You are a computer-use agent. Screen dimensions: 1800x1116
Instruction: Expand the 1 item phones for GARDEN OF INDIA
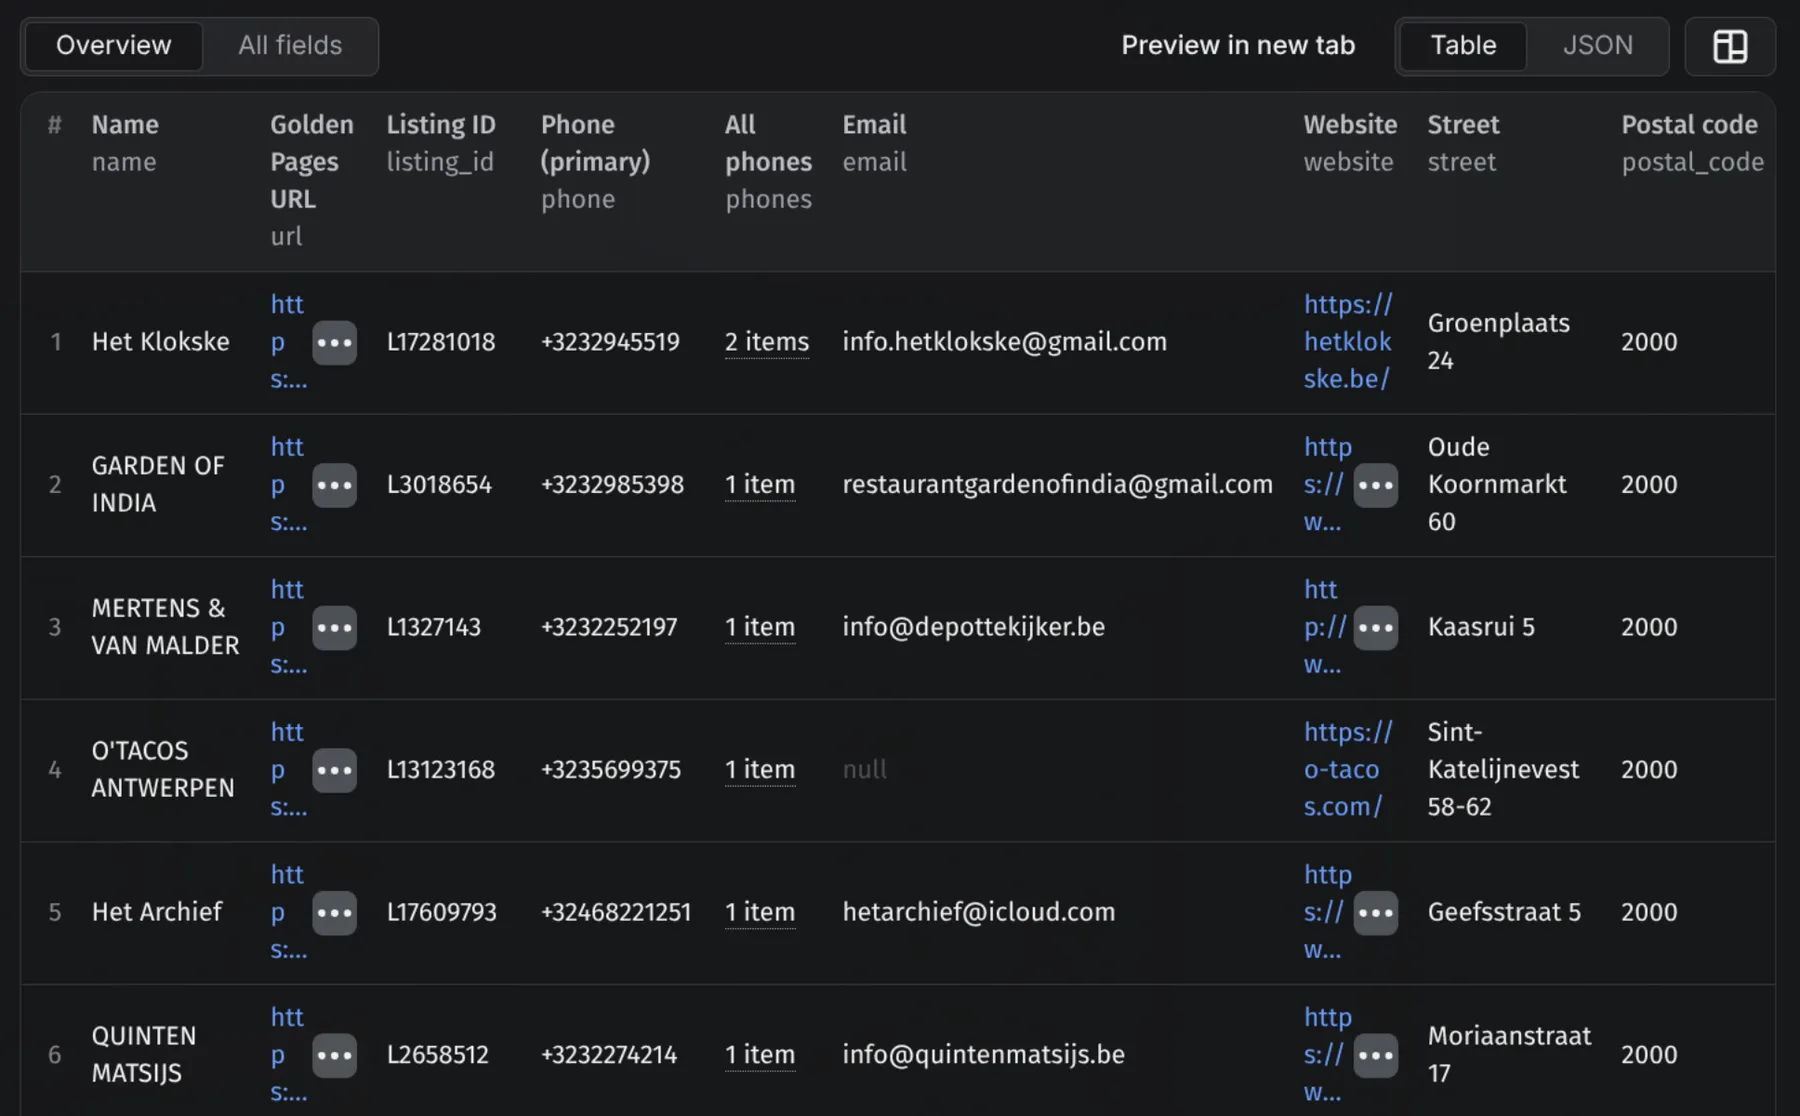tap(760, 485)
